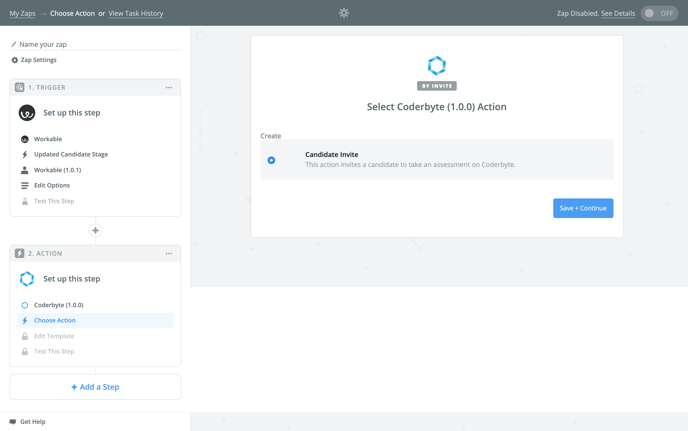The image size is (688, 431).
Task: Select Updated Candidate Stage trigger row
Action: 95,154
